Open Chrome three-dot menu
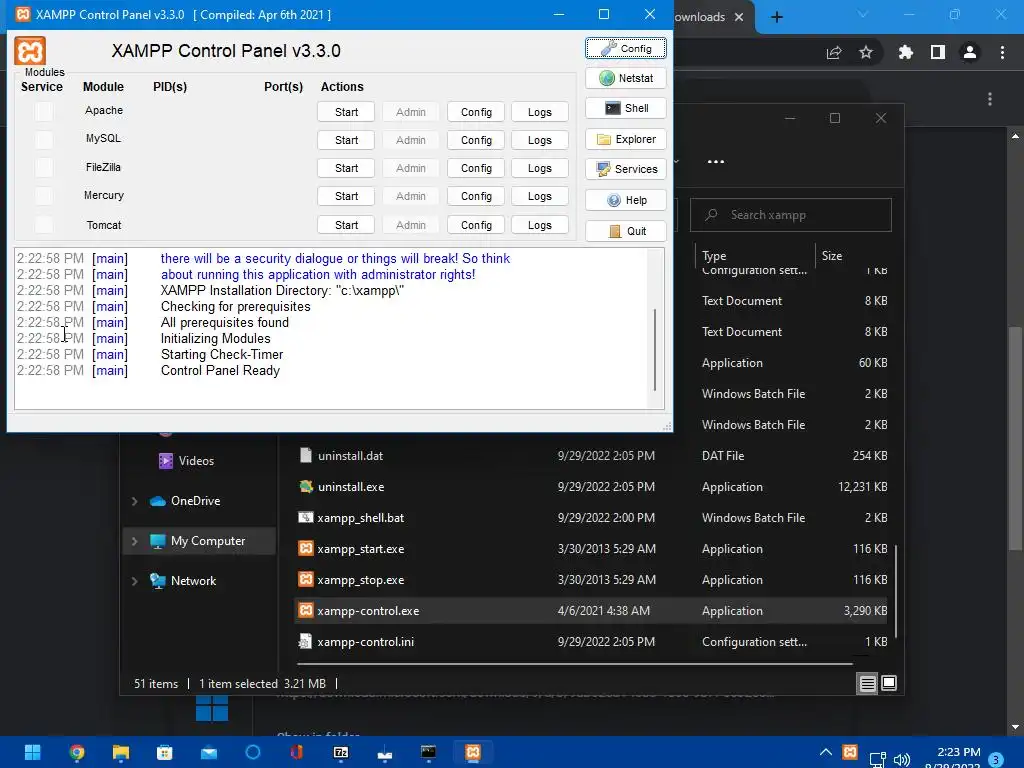The width and height of the screenshot is (1024, 768). click(x=1002, y=52)
